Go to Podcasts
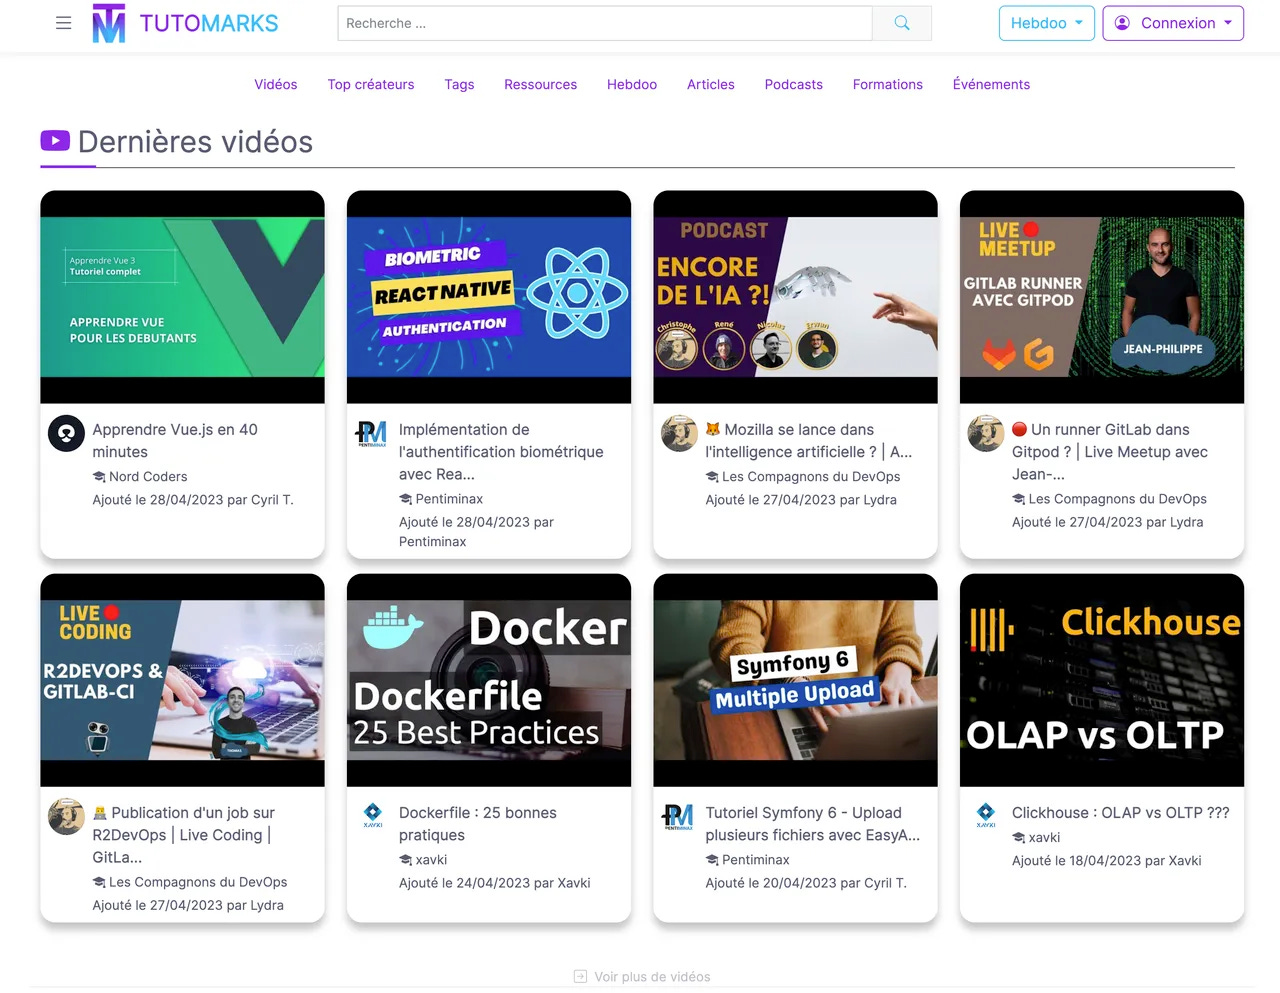 click(x=794, y=84)
